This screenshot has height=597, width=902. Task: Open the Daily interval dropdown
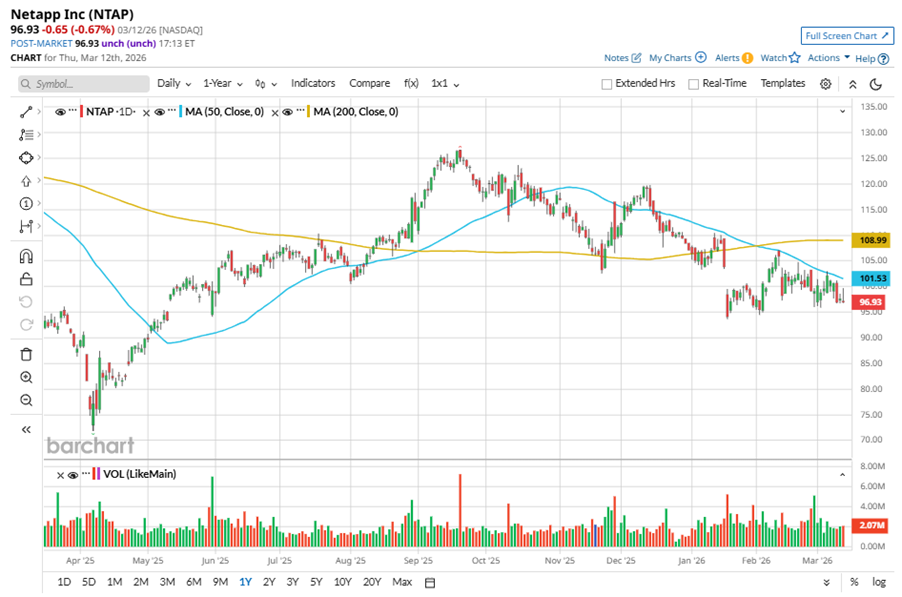coord(174,84)
